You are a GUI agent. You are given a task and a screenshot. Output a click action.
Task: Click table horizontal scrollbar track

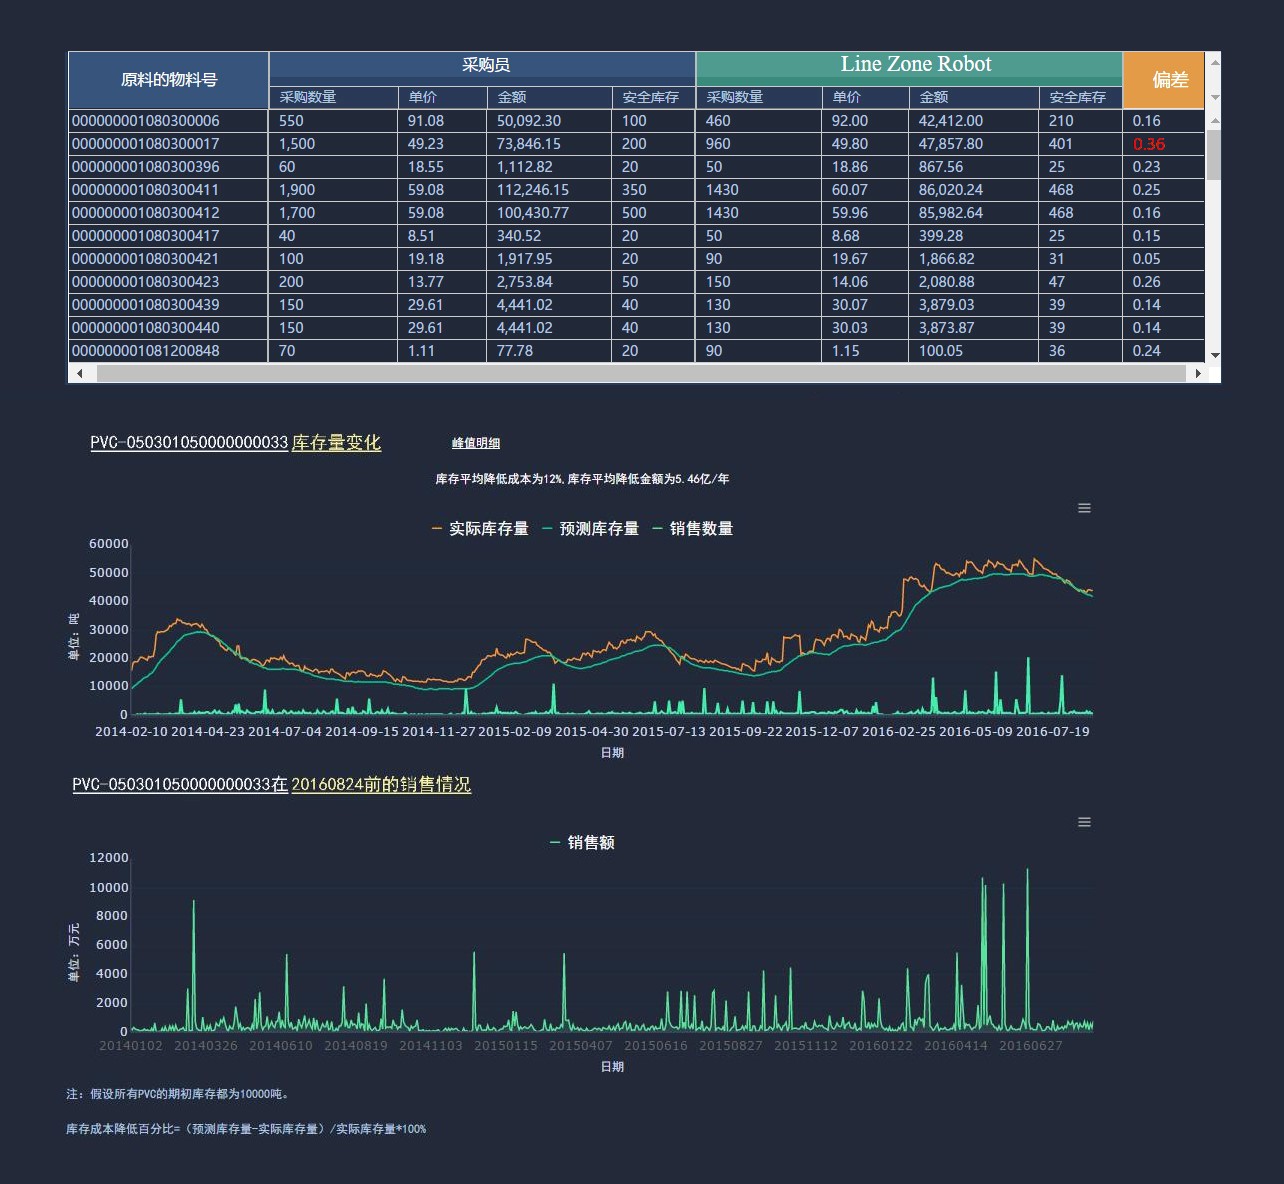pyautogui.click(x=640, y=373)
